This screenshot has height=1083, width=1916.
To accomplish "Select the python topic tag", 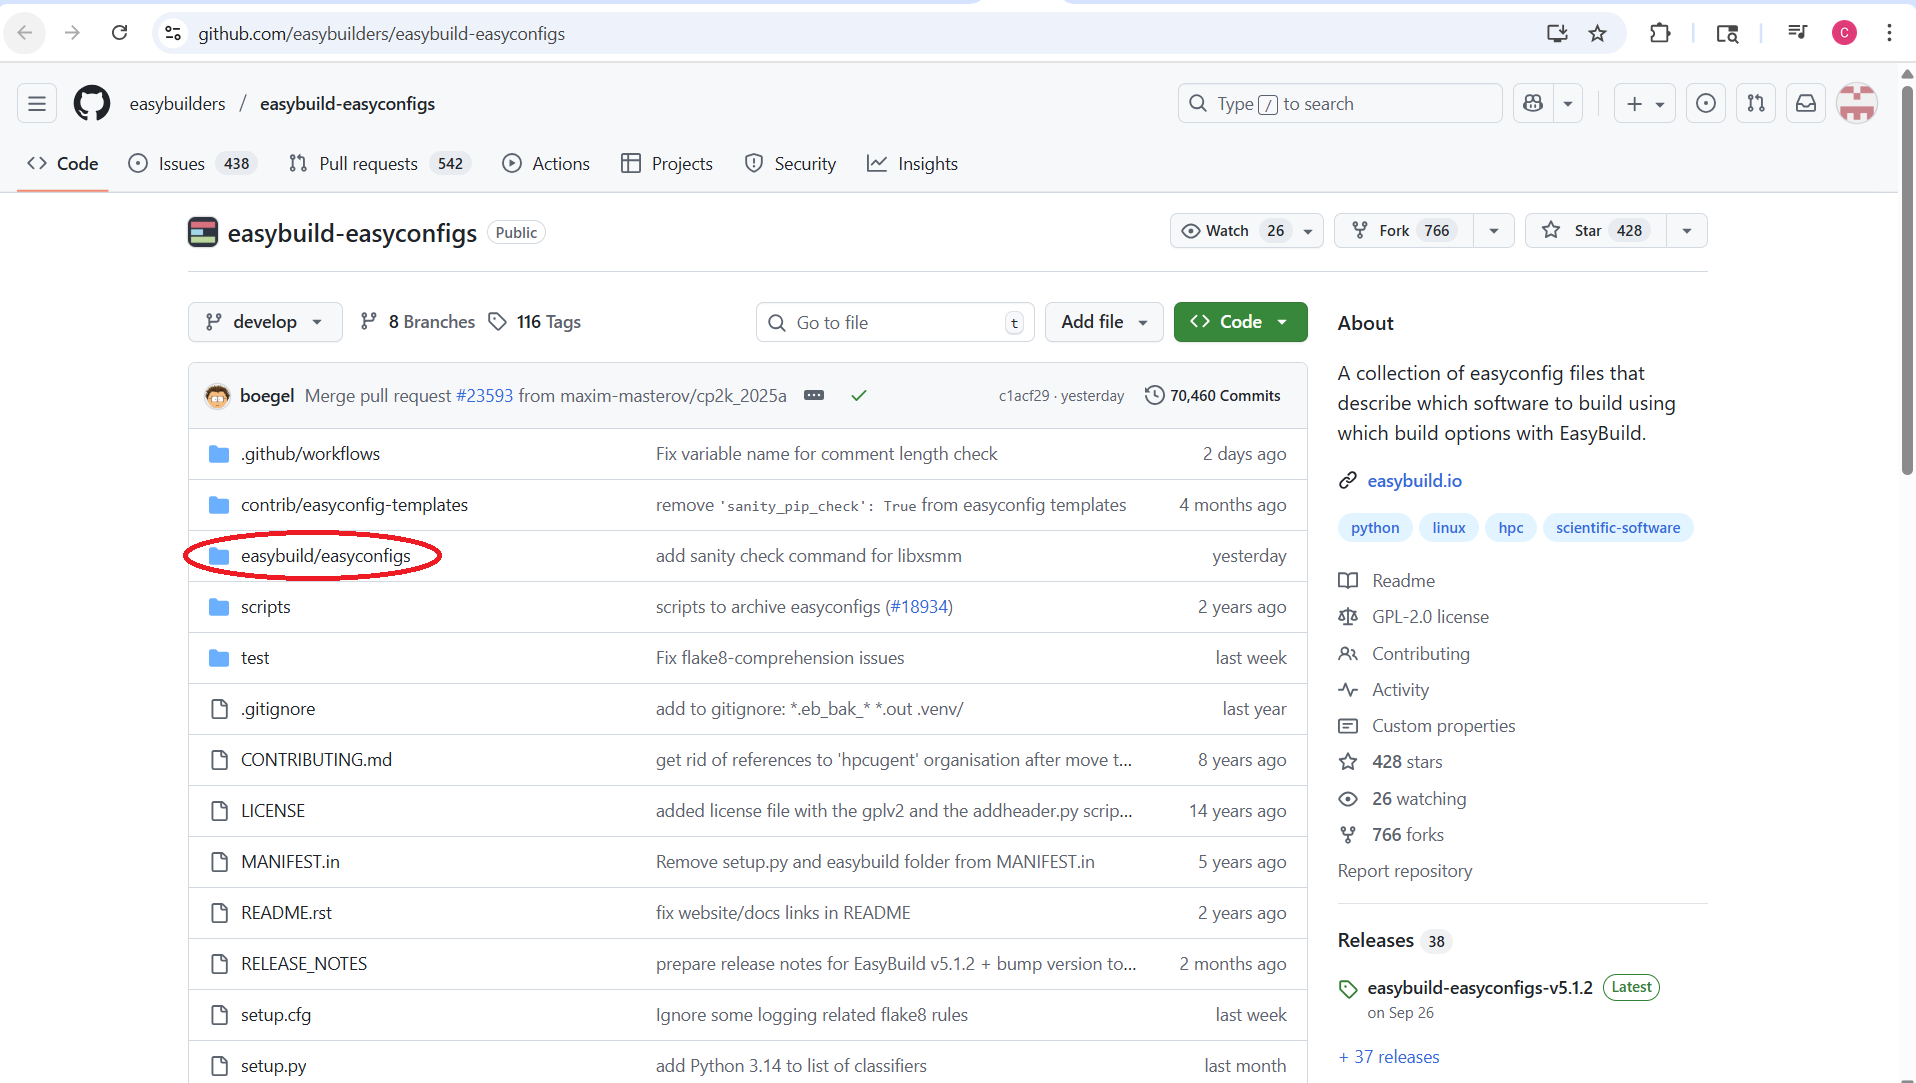I will click(x=1374, y=527).
